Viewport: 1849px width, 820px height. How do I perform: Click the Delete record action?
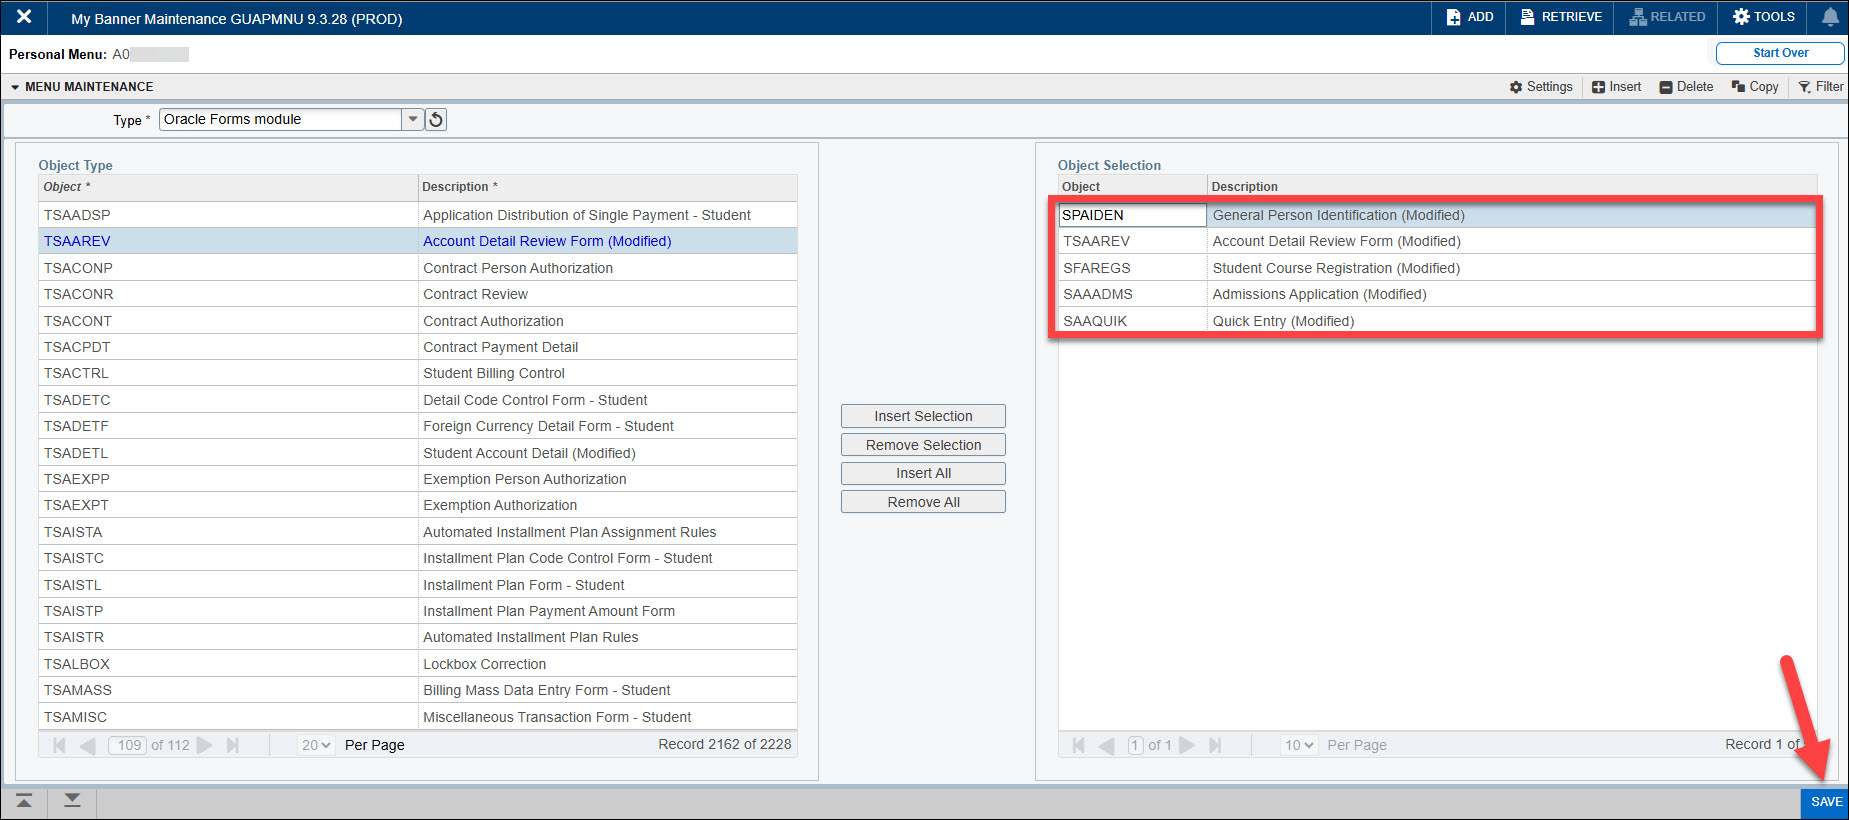click(1686, 87)
